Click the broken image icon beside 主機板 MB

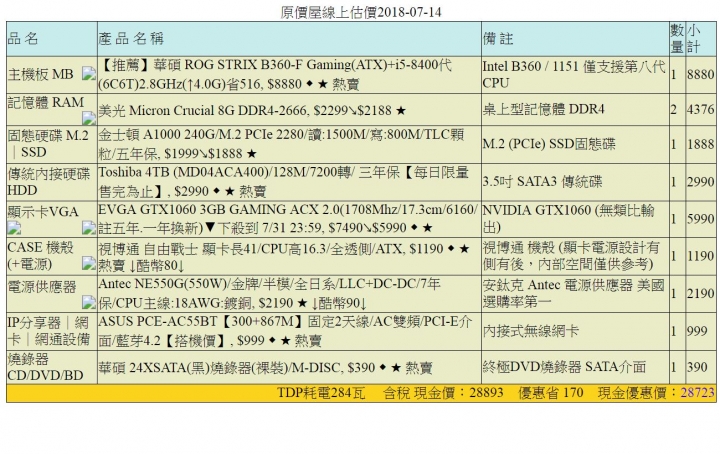point(89,73)
